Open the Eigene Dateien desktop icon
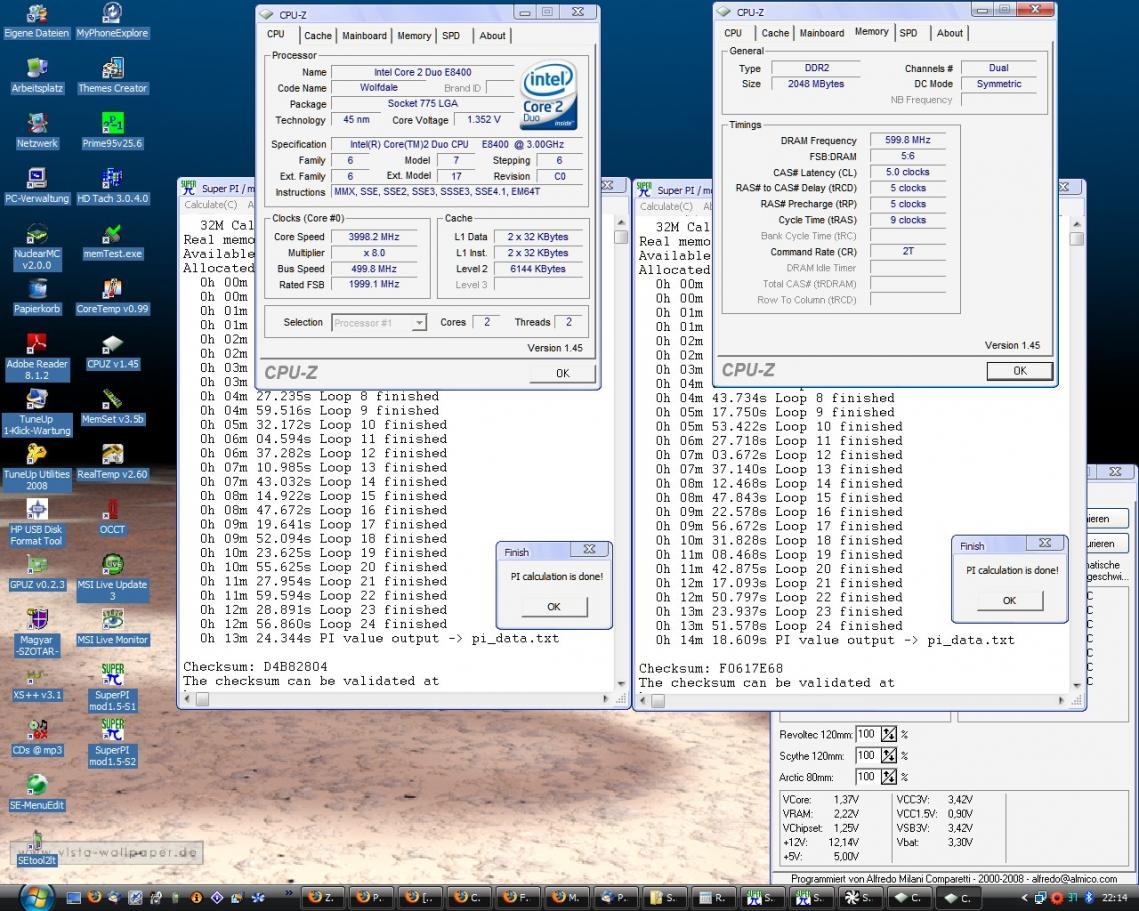1139x911 pixels. click(x=36, y=20)
